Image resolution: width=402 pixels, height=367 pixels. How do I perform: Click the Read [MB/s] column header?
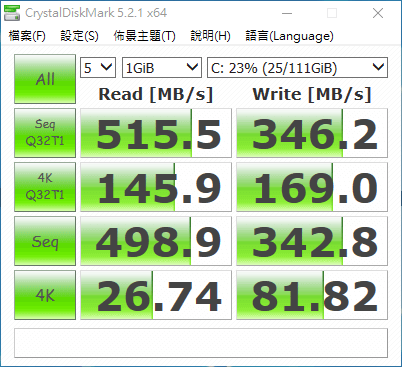tap(156, 94)
